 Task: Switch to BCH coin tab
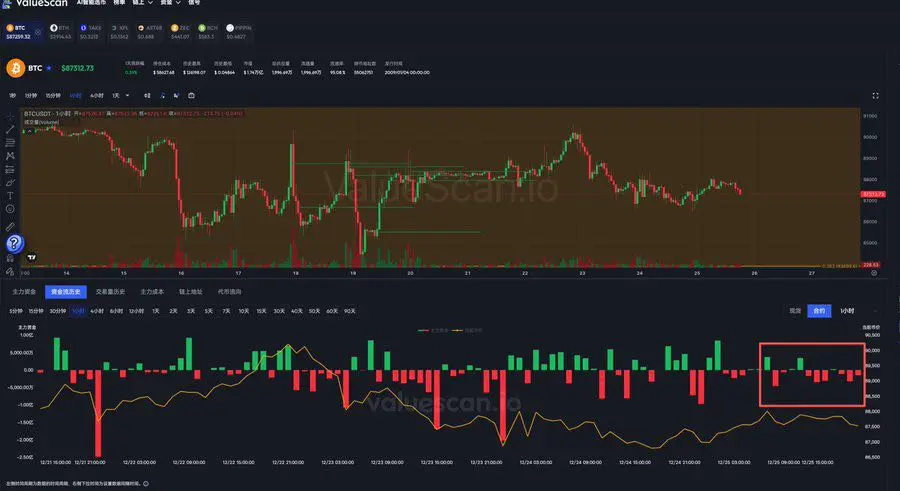208,32
